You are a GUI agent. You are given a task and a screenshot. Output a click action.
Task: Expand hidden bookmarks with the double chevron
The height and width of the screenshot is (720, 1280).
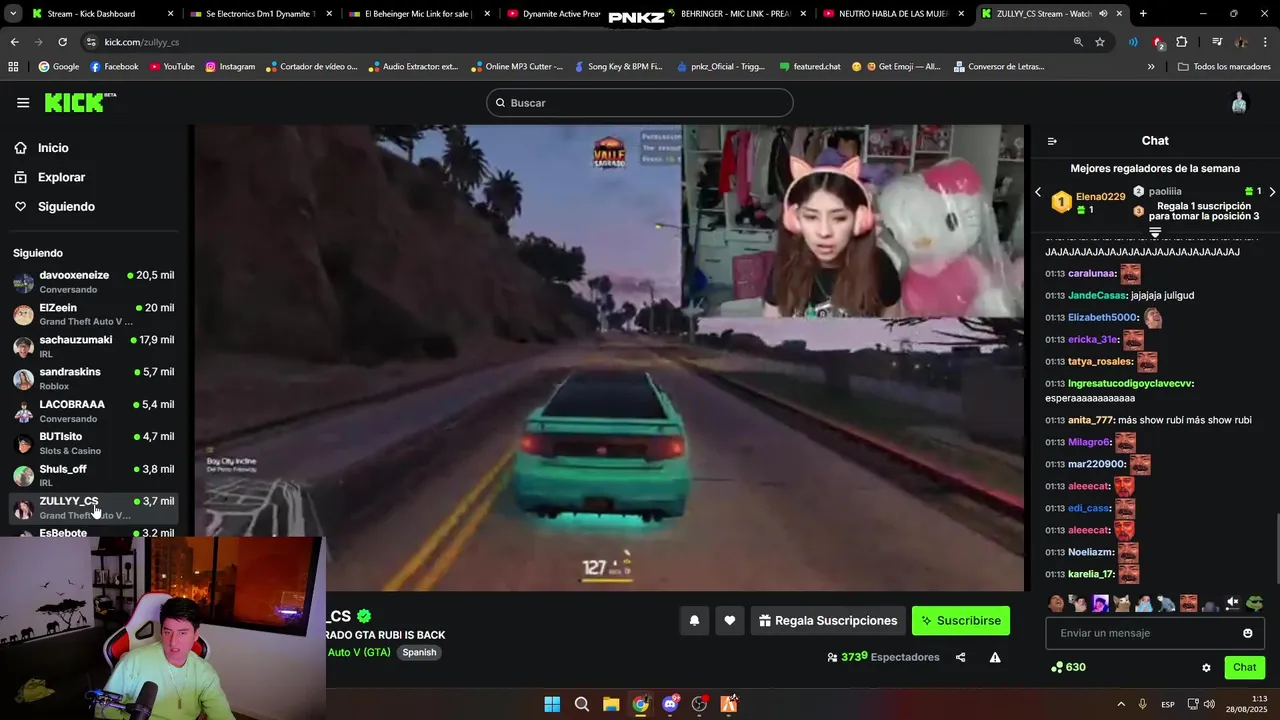[x=1151, y=67]
